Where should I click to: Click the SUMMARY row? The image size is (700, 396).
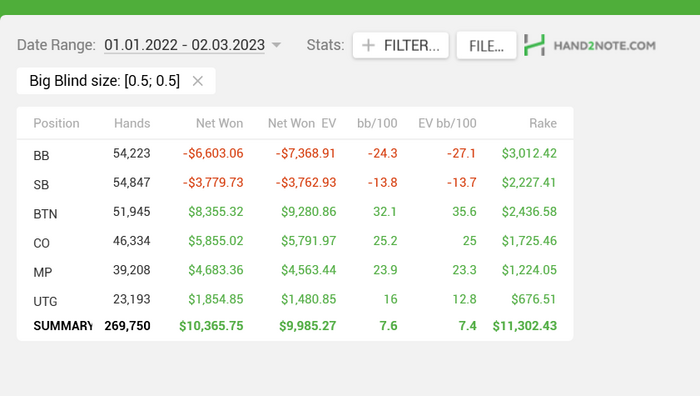pos(295,326)
